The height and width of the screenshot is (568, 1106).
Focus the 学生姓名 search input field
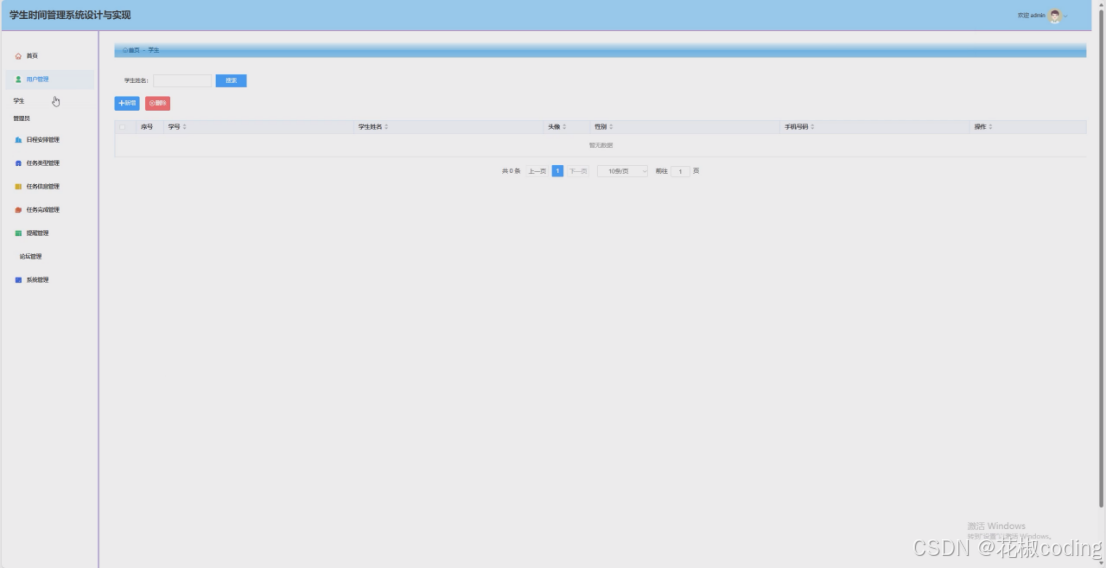tap(182, 80)
